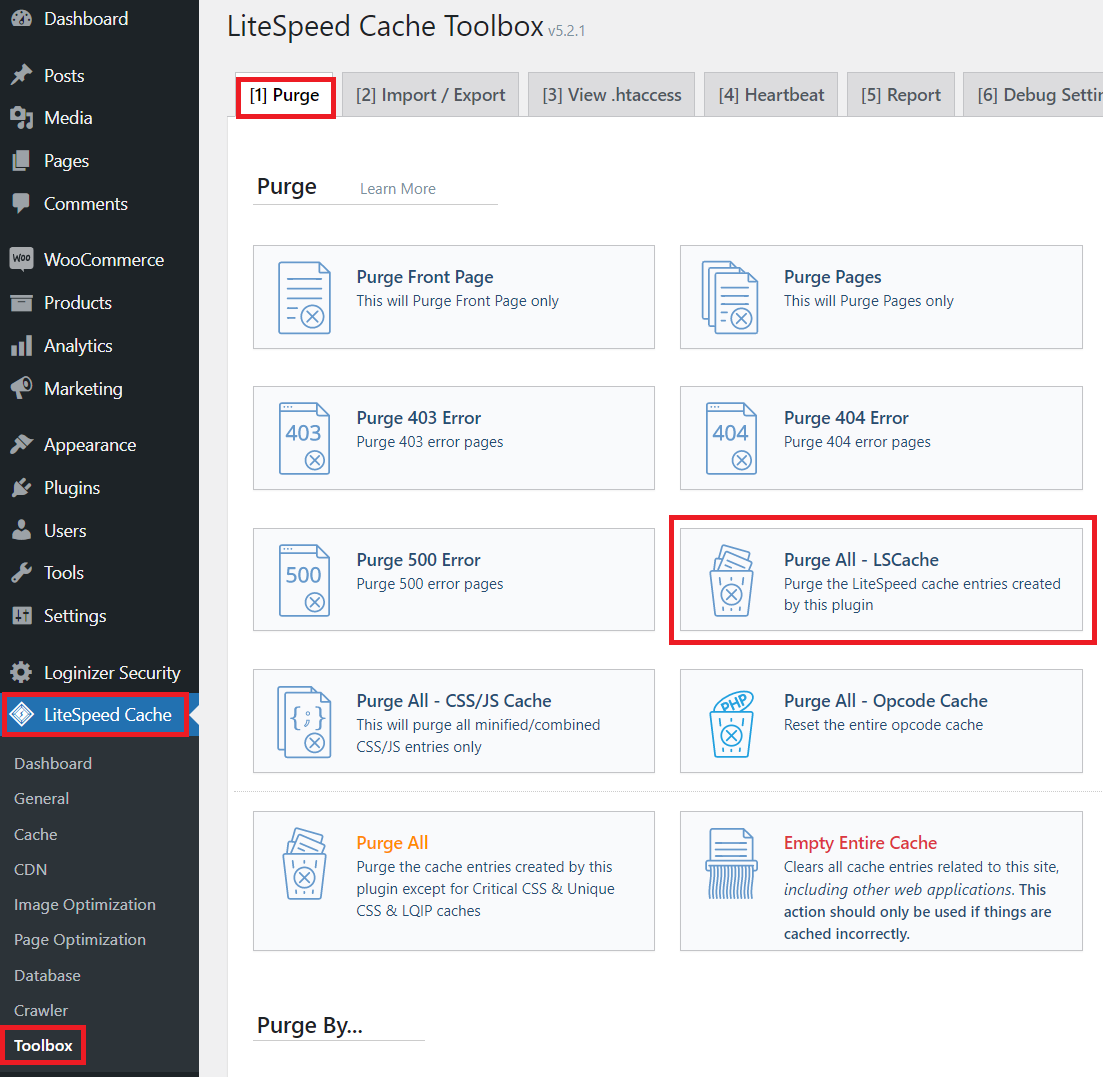Click Purge Pages title
The image size is (1103, 1077).
pyautogui.click(x=833, y=277)
